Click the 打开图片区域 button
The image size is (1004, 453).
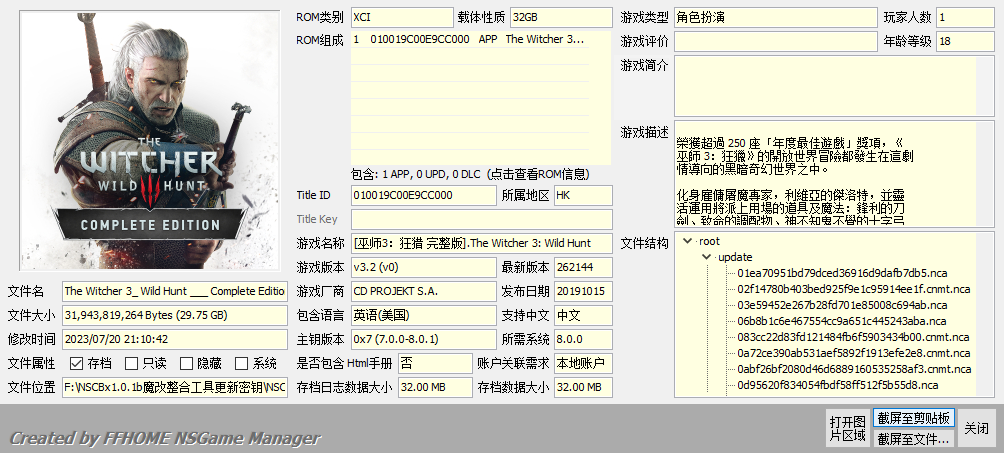coord(848,429)
